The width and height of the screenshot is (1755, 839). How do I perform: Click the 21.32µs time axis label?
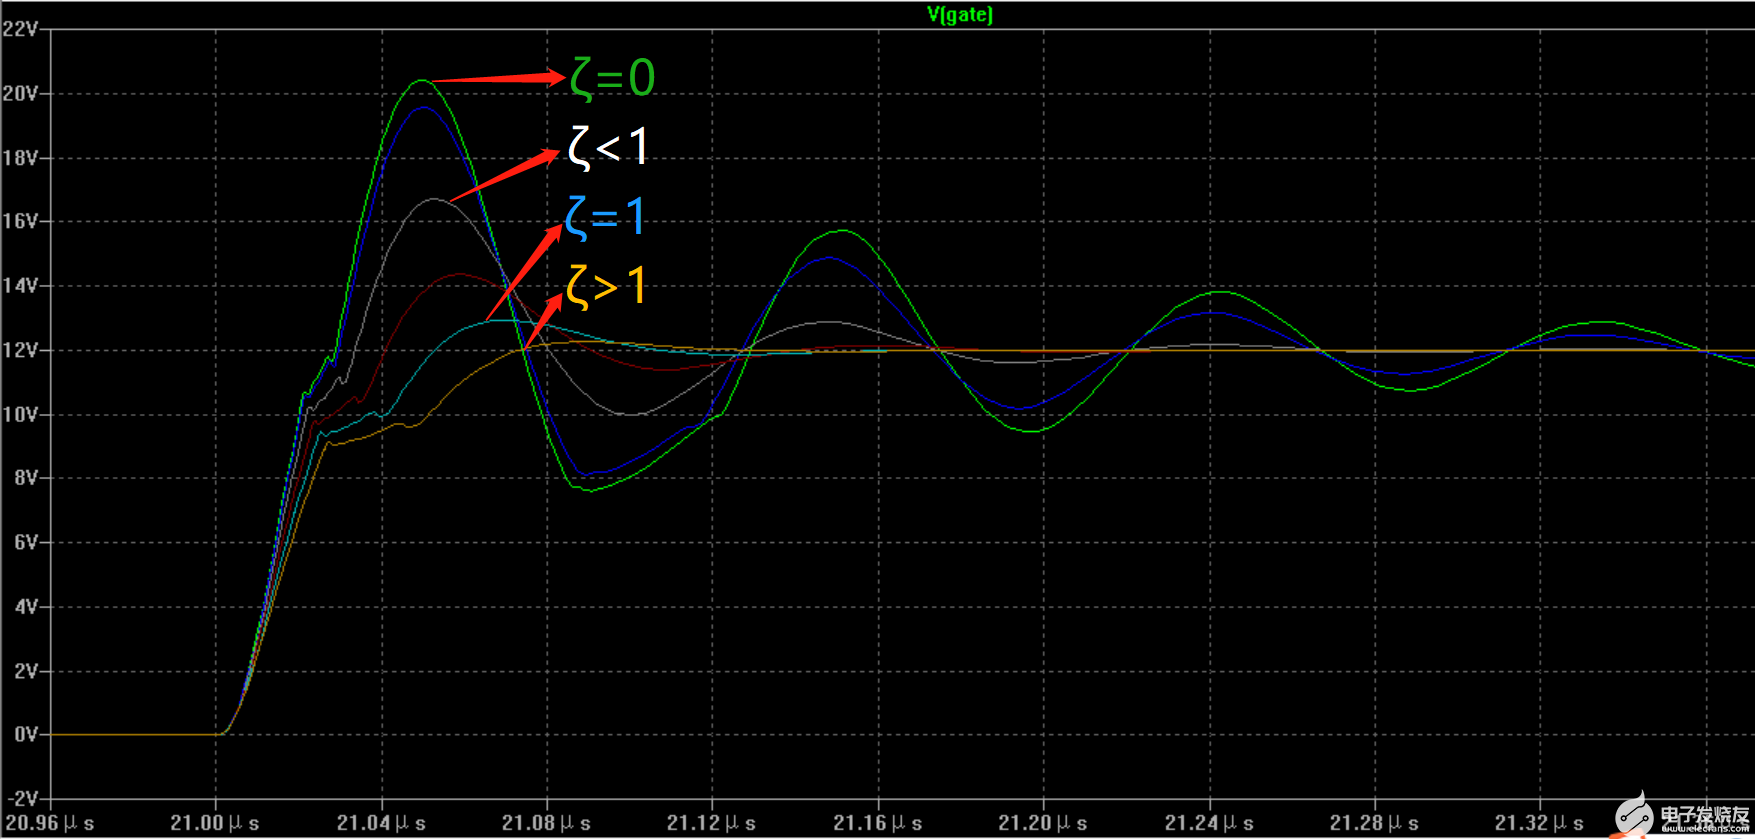[x=1539, y=823]
